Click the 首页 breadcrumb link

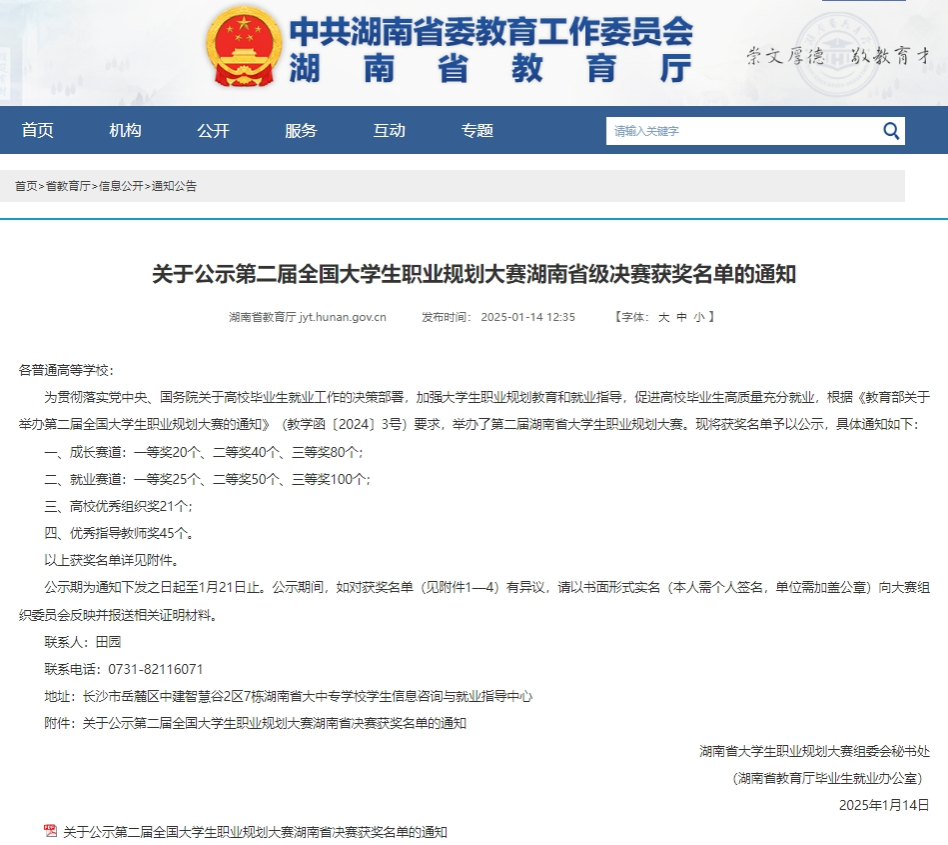(x=26, y=186)
